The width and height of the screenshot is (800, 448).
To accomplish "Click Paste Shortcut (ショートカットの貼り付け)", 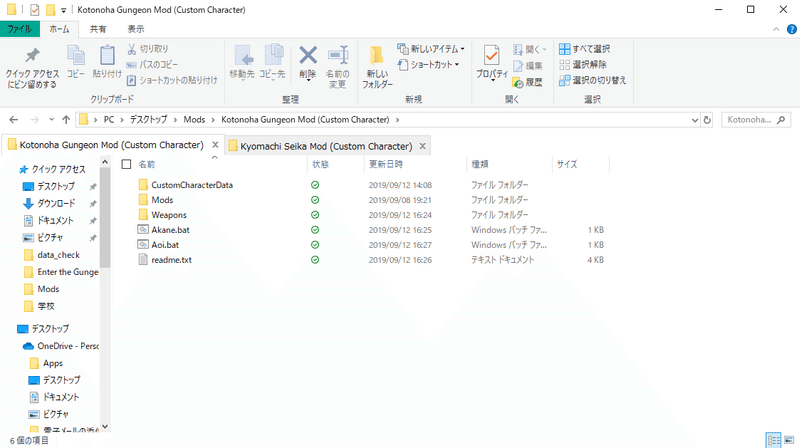I will pos(172,80).
